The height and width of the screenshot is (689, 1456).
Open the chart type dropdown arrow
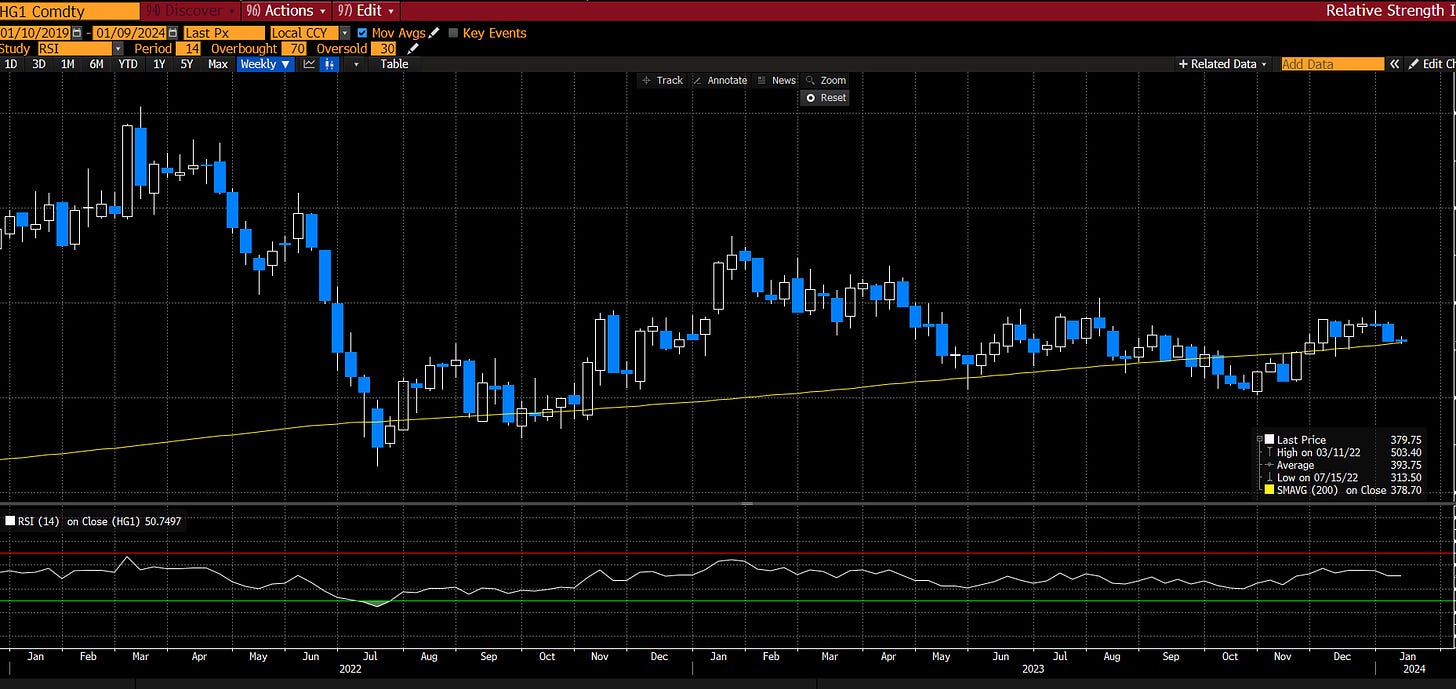coord(356,64)
